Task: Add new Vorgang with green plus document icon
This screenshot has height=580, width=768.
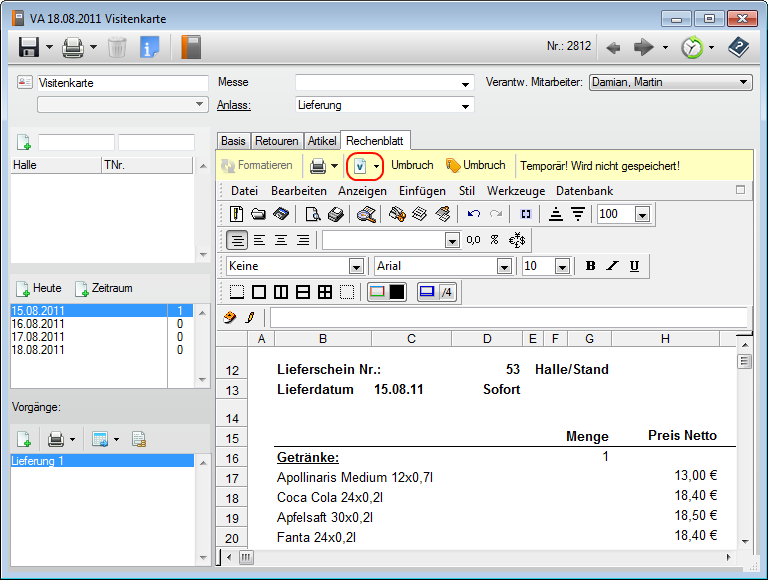Action: 23,439
